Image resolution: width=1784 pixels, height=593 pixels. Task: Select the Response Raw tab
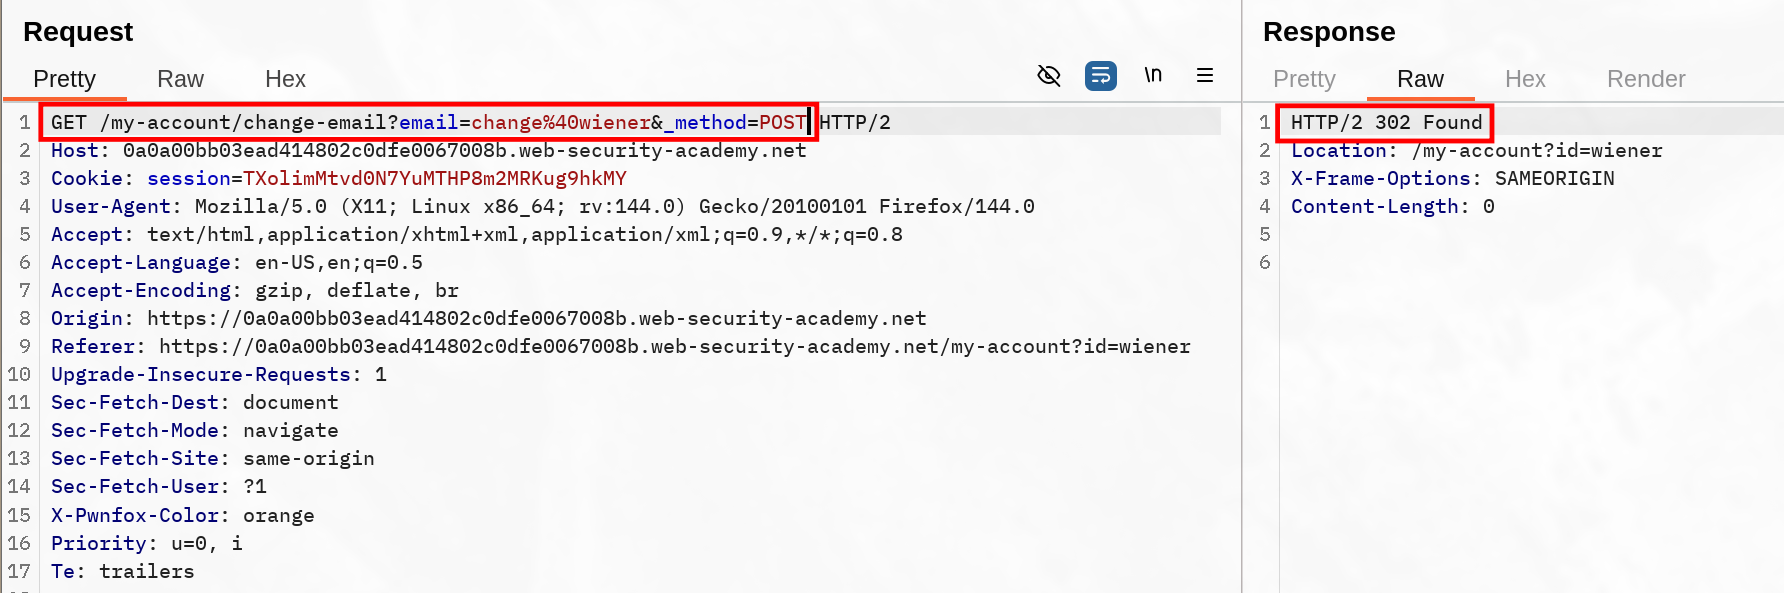click(x=1420, y=79)
